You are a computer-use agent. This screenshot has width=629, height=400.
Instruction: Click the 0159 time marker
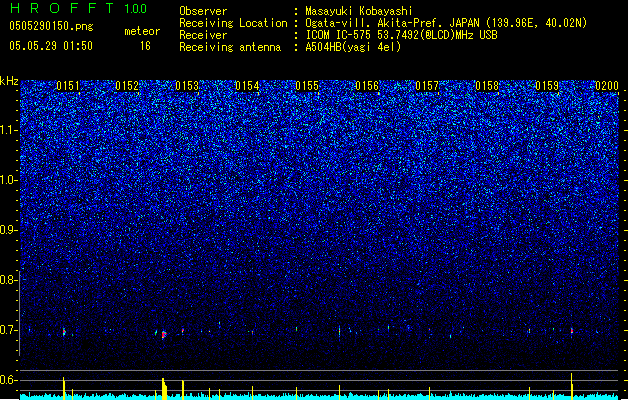point(547,86)
